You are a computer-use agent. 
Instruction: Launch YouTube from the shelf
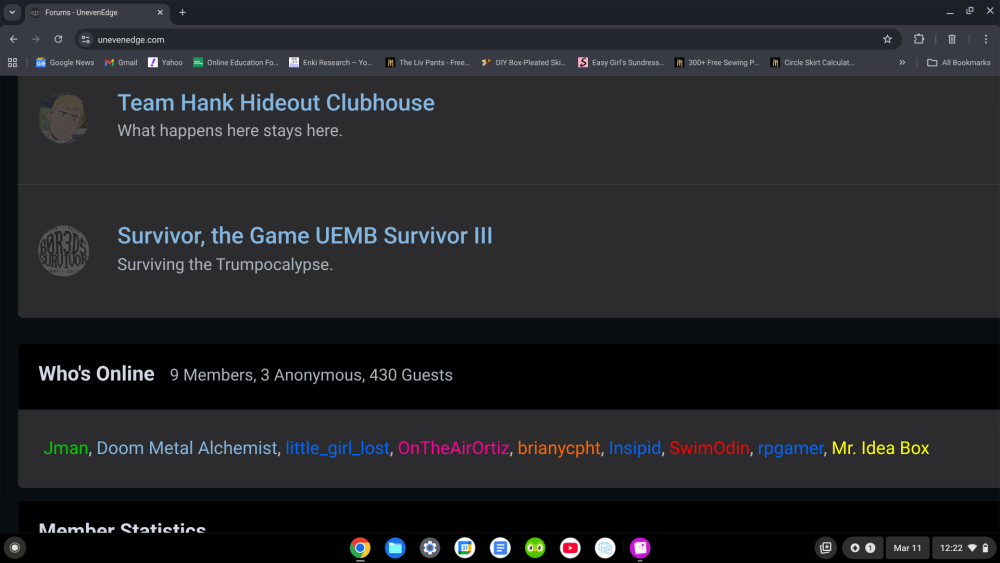[570, 547]
